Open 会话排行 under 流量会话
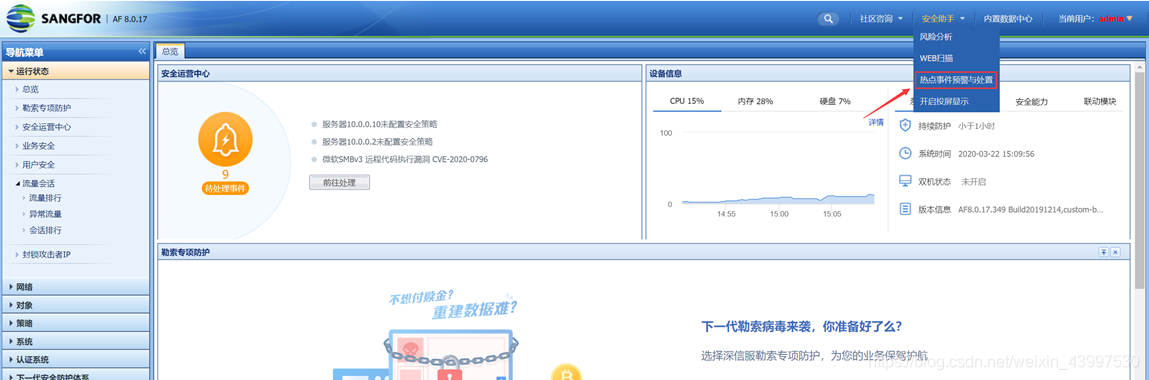The height and width of the screenshot is (380, 1149). [45, 230]
